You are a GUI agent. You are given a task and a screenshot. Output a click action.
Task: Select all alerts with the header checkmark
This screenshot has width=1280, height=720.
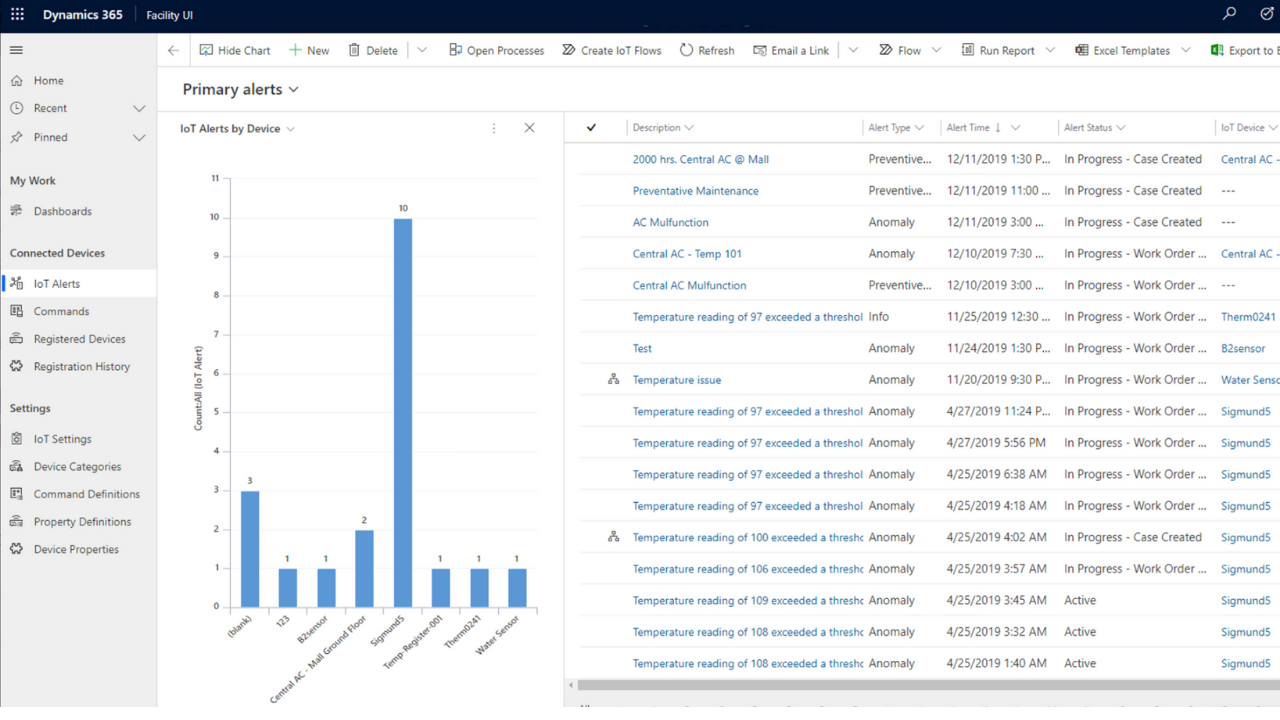pos(592,128)
